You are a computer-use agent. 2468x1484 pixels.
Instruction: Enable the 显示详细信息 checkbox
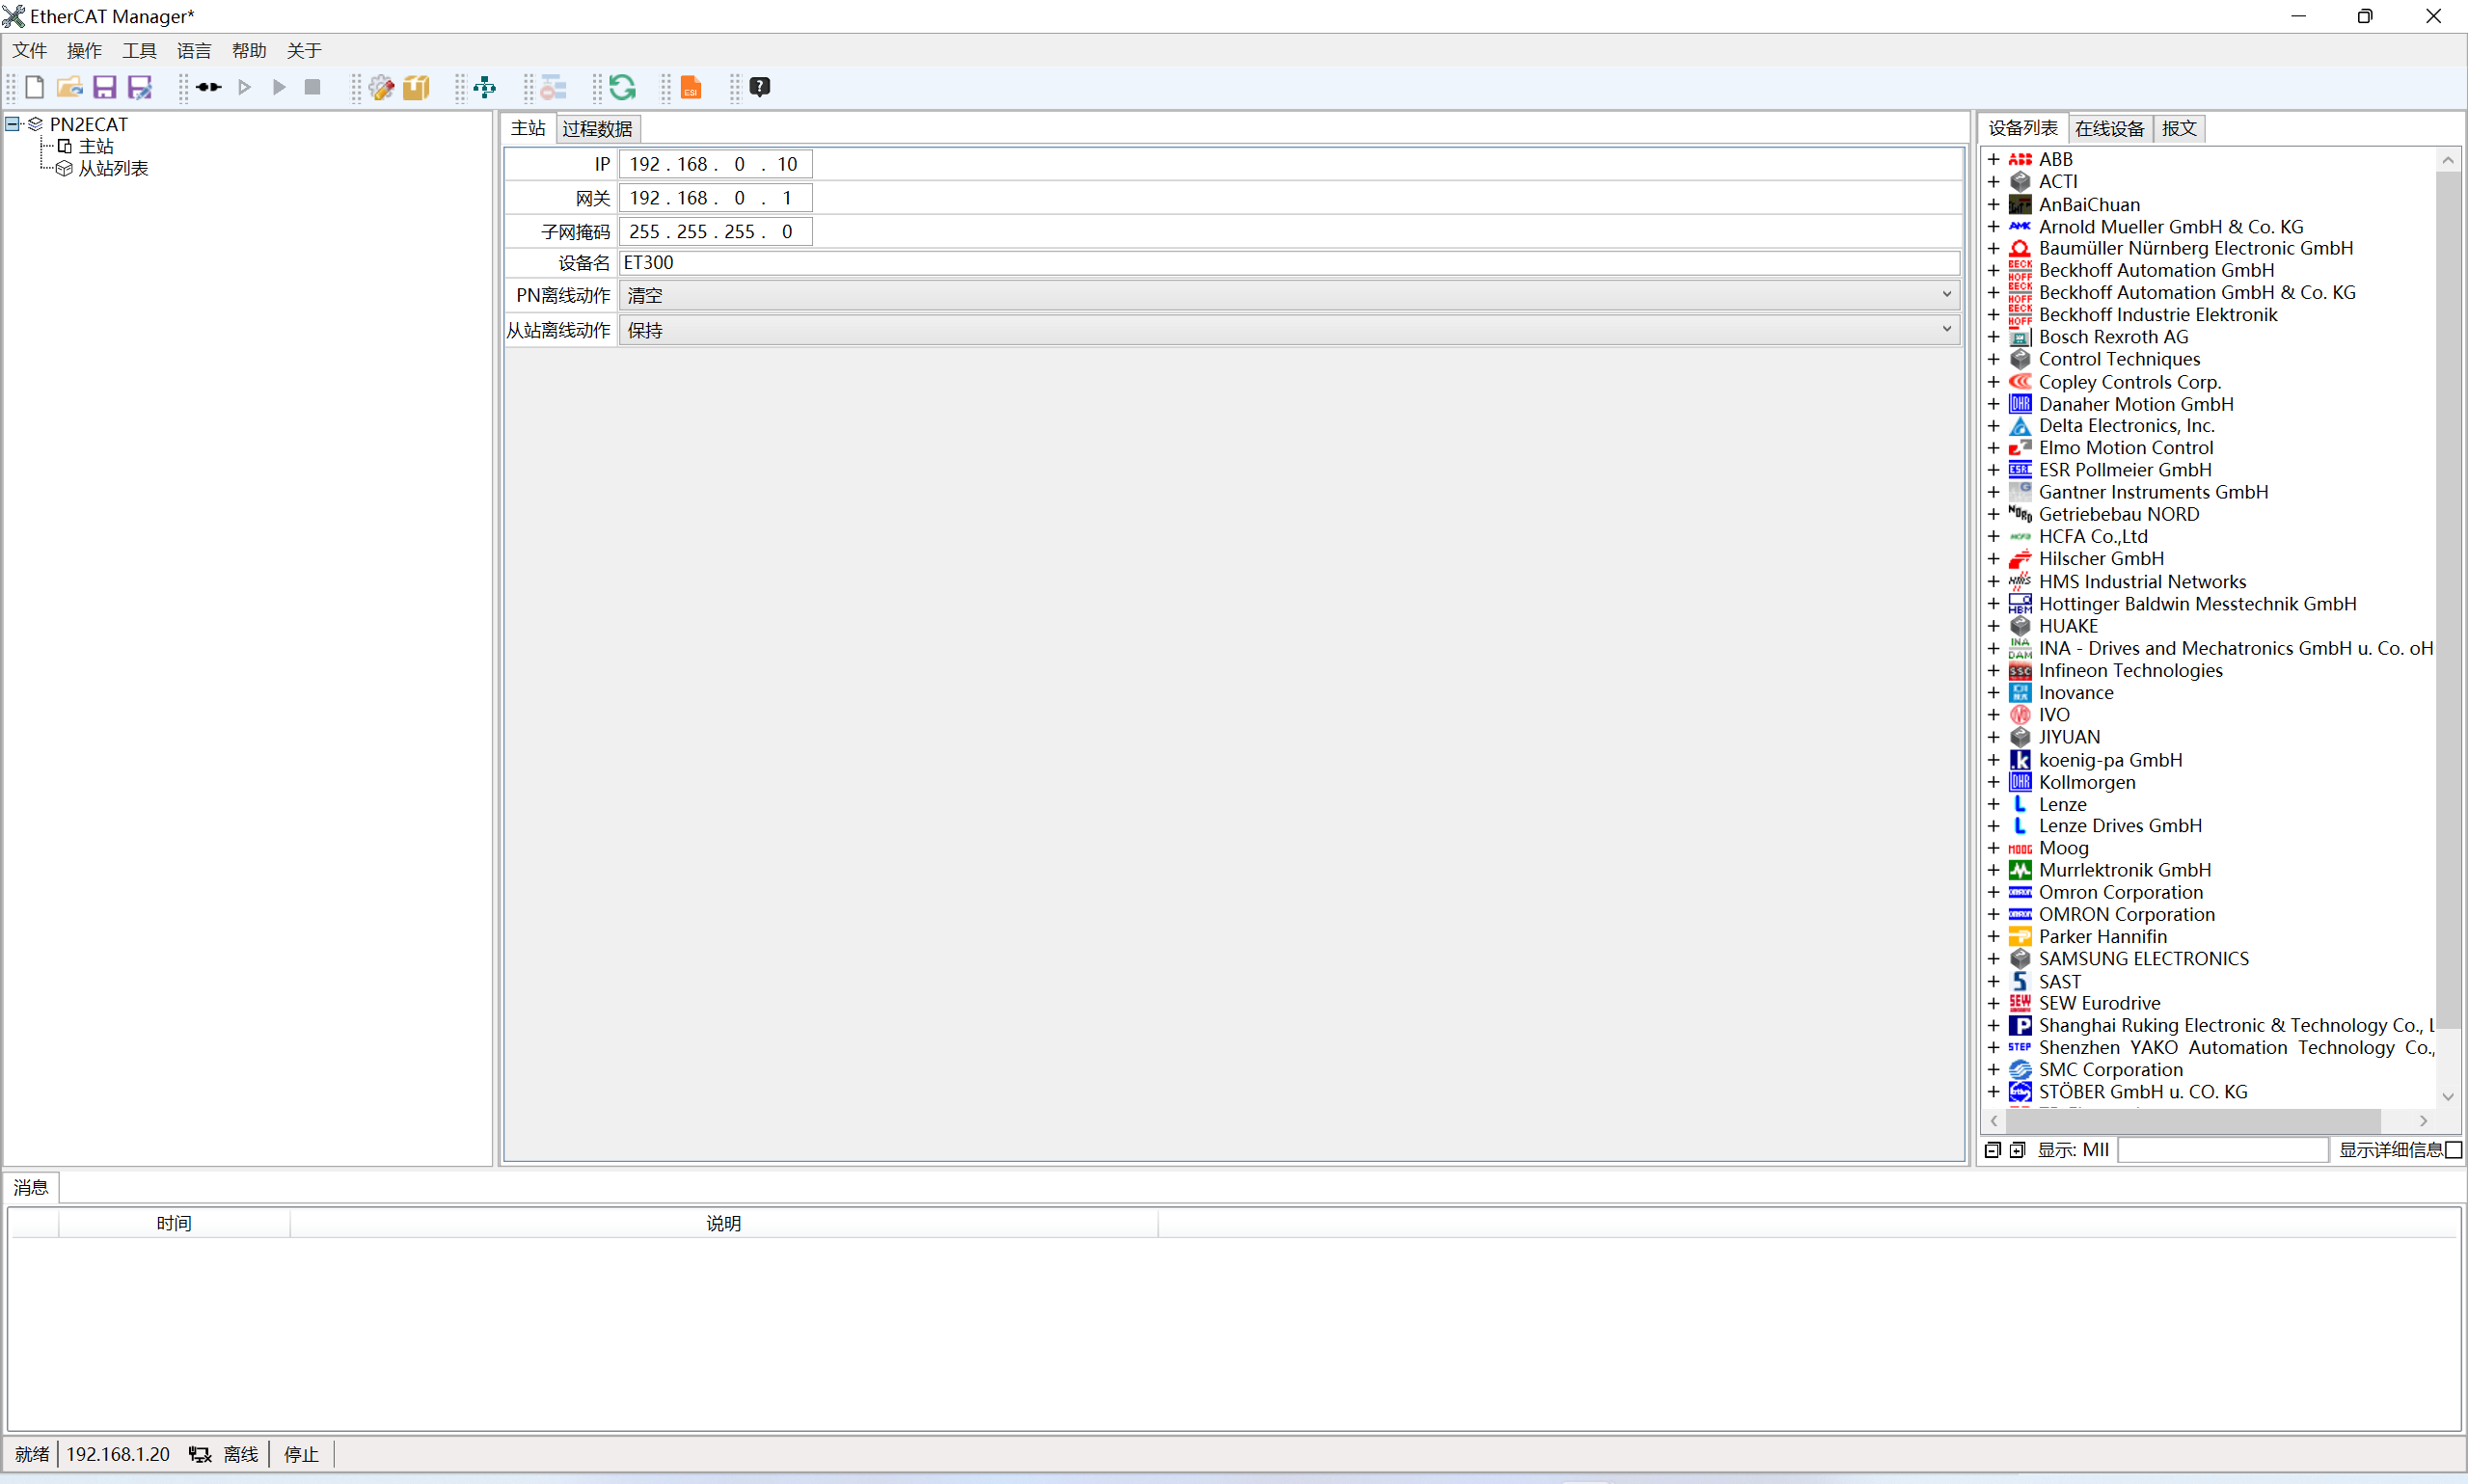pos(2454,1150)
